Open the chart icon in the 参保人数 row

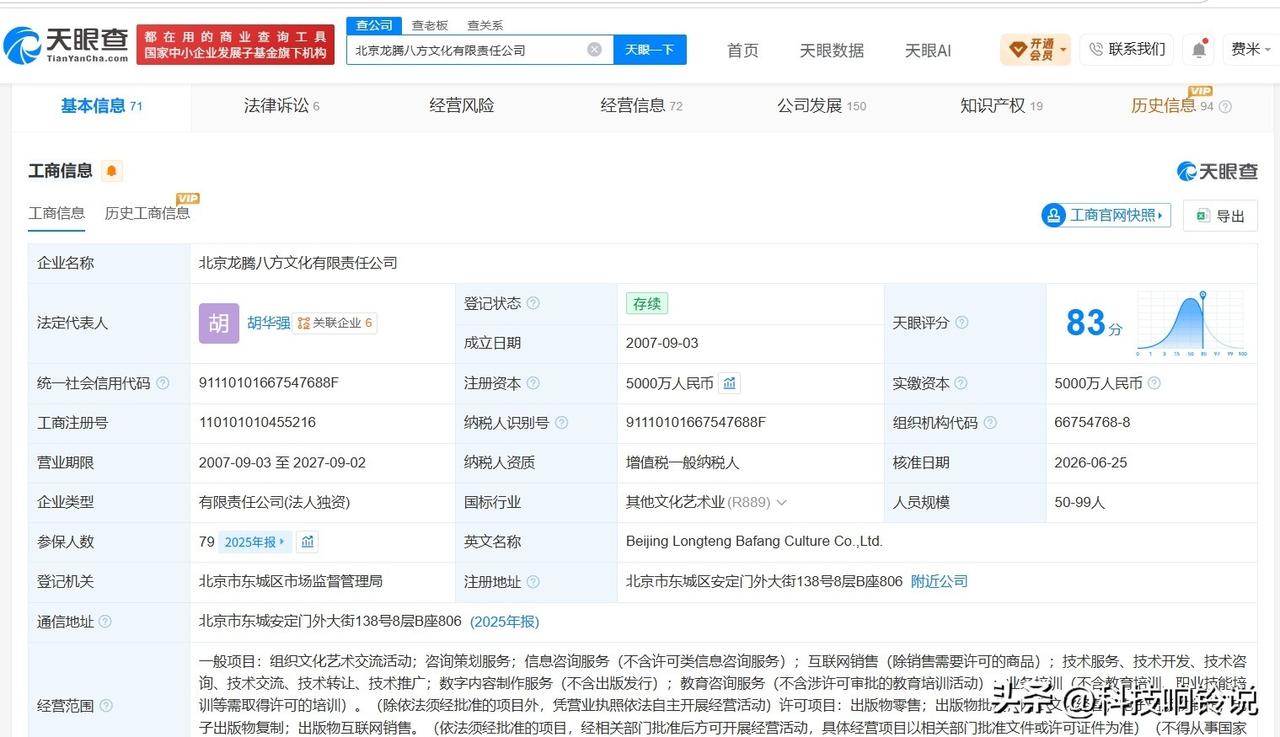tap(308, 542)
